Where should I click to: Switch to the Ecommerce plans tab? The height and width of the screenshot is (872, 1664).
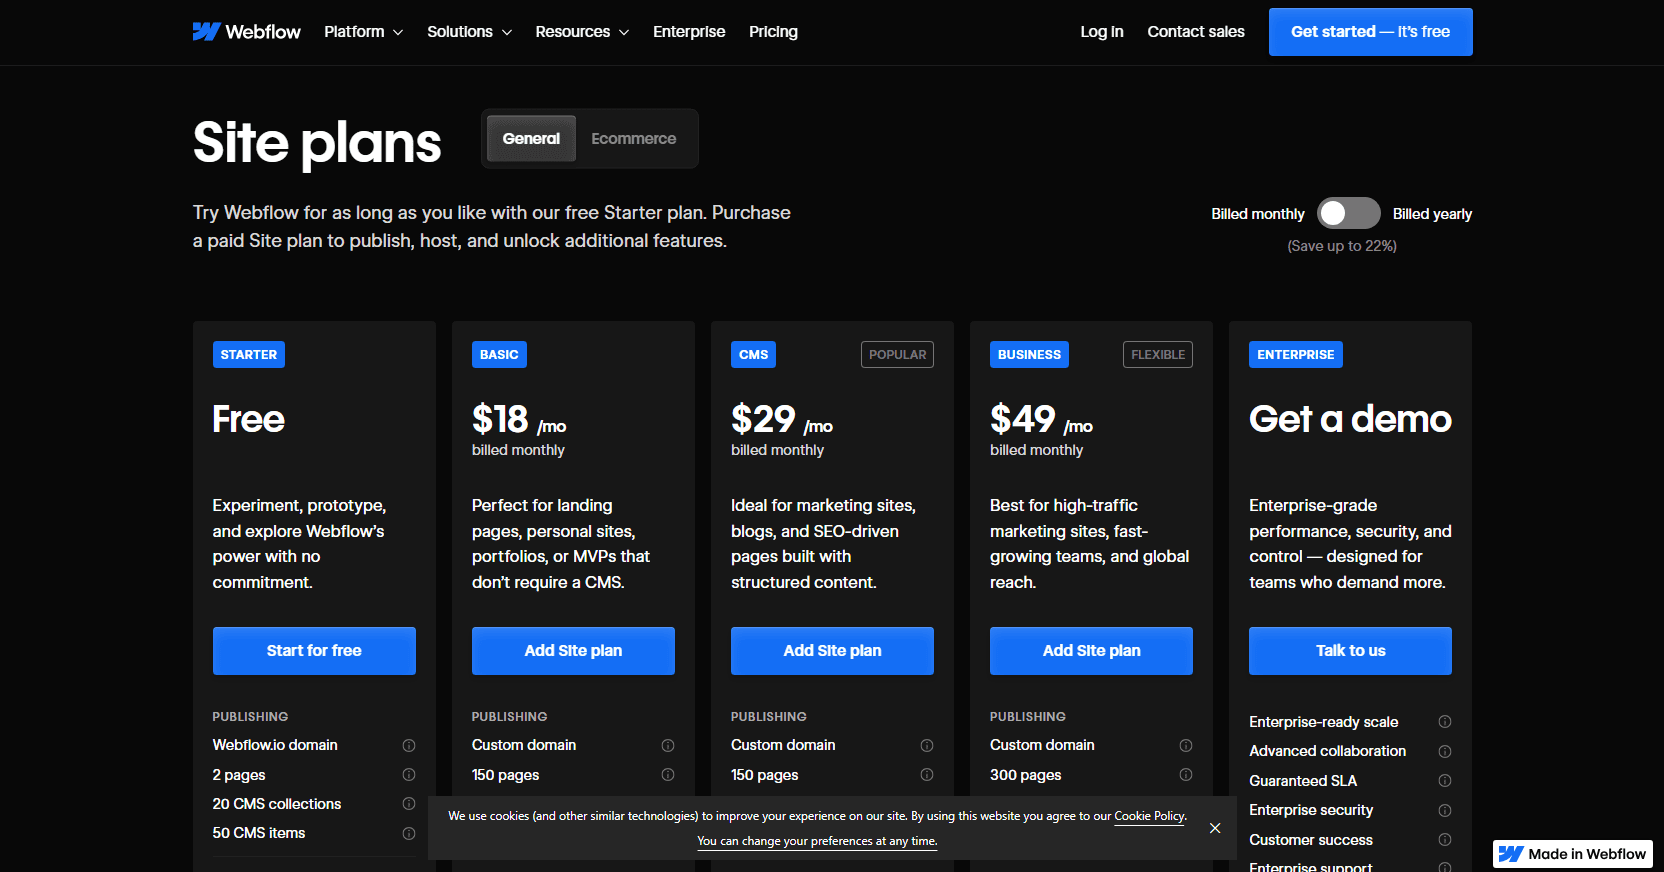(x=633, y=139)
